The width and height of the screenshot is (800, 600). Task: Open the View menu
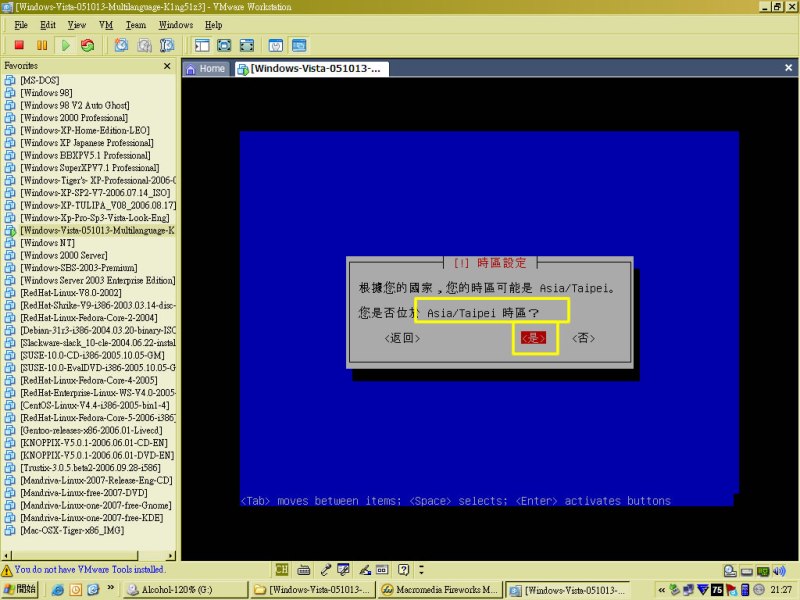coord(77,25)
